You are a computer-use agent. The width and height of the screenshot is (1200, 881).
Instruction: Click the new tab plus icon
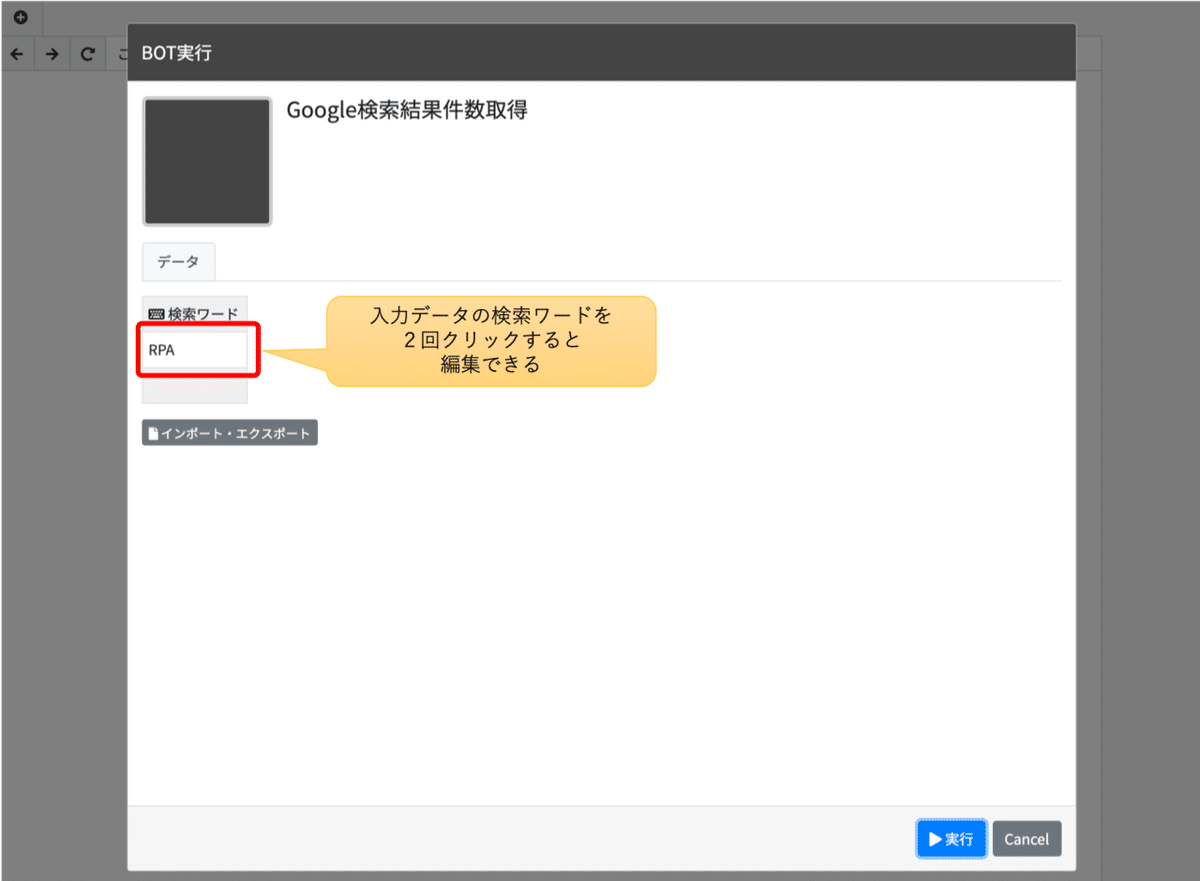(22, 16)
